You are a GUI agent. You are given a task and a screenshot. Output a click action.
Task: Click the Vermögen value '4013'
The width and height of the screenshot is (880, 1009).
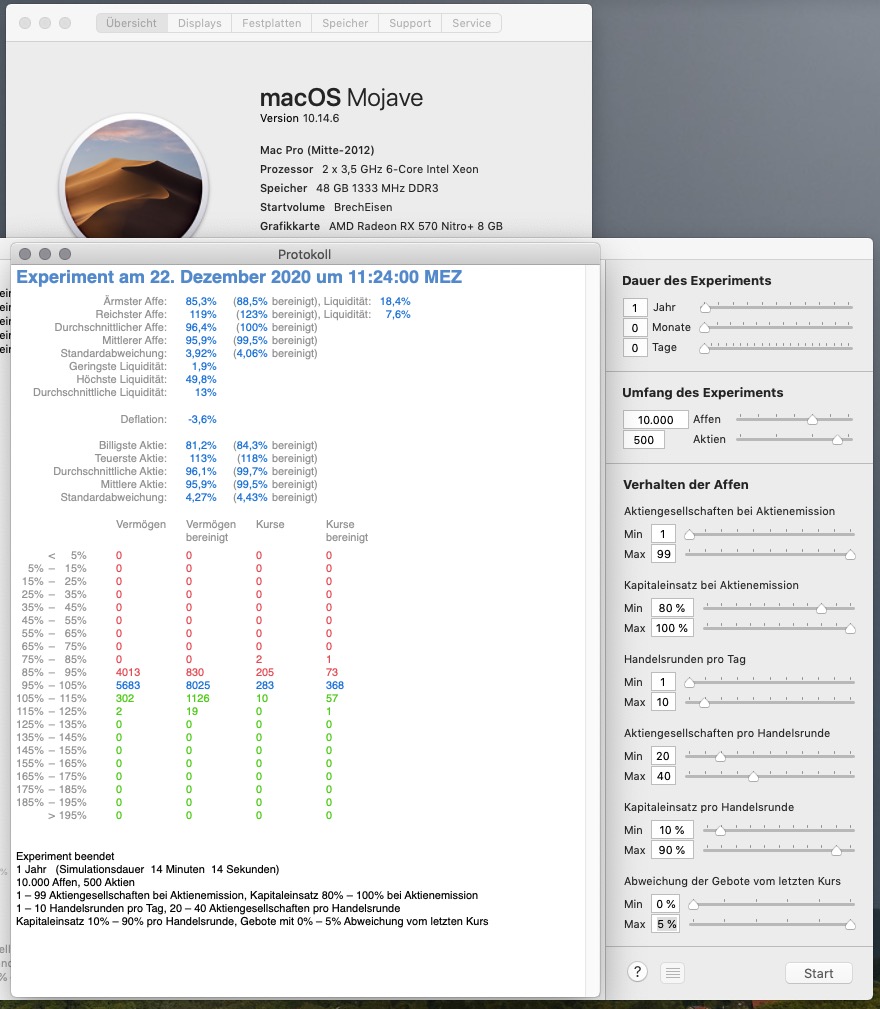128,672
